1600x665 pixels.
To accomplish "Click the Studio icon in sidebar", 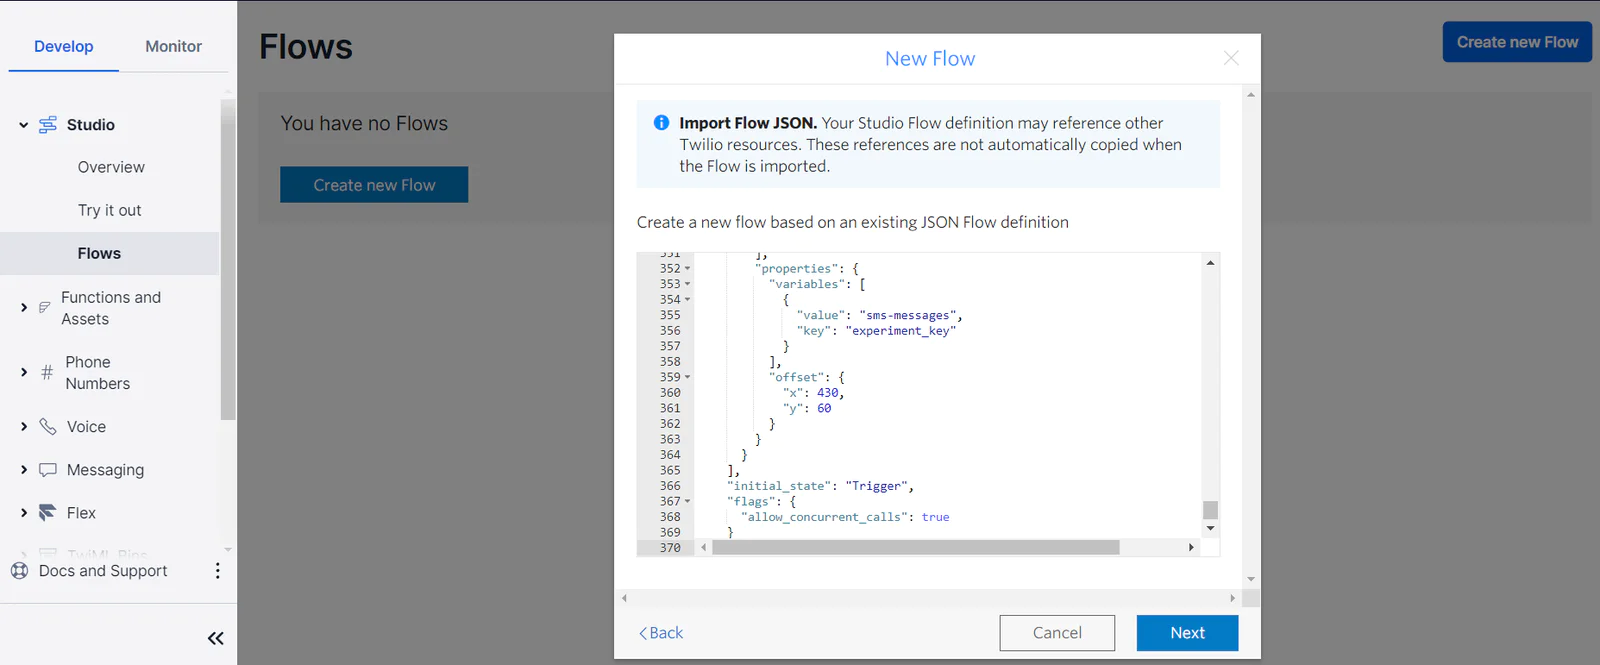I will (47, 125).
